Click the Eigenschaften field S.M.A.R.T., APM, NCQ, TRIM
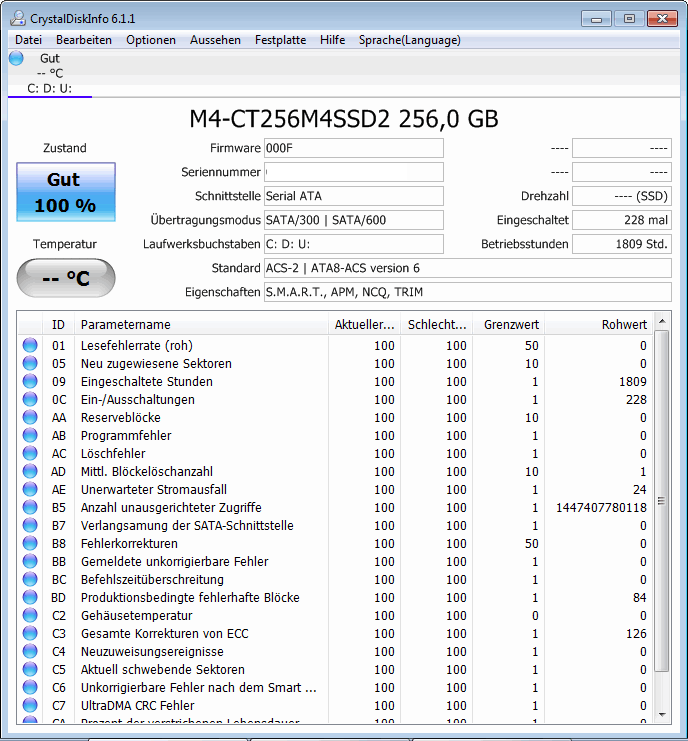Screen dimensions: 688x741 [x=467, y=292]
